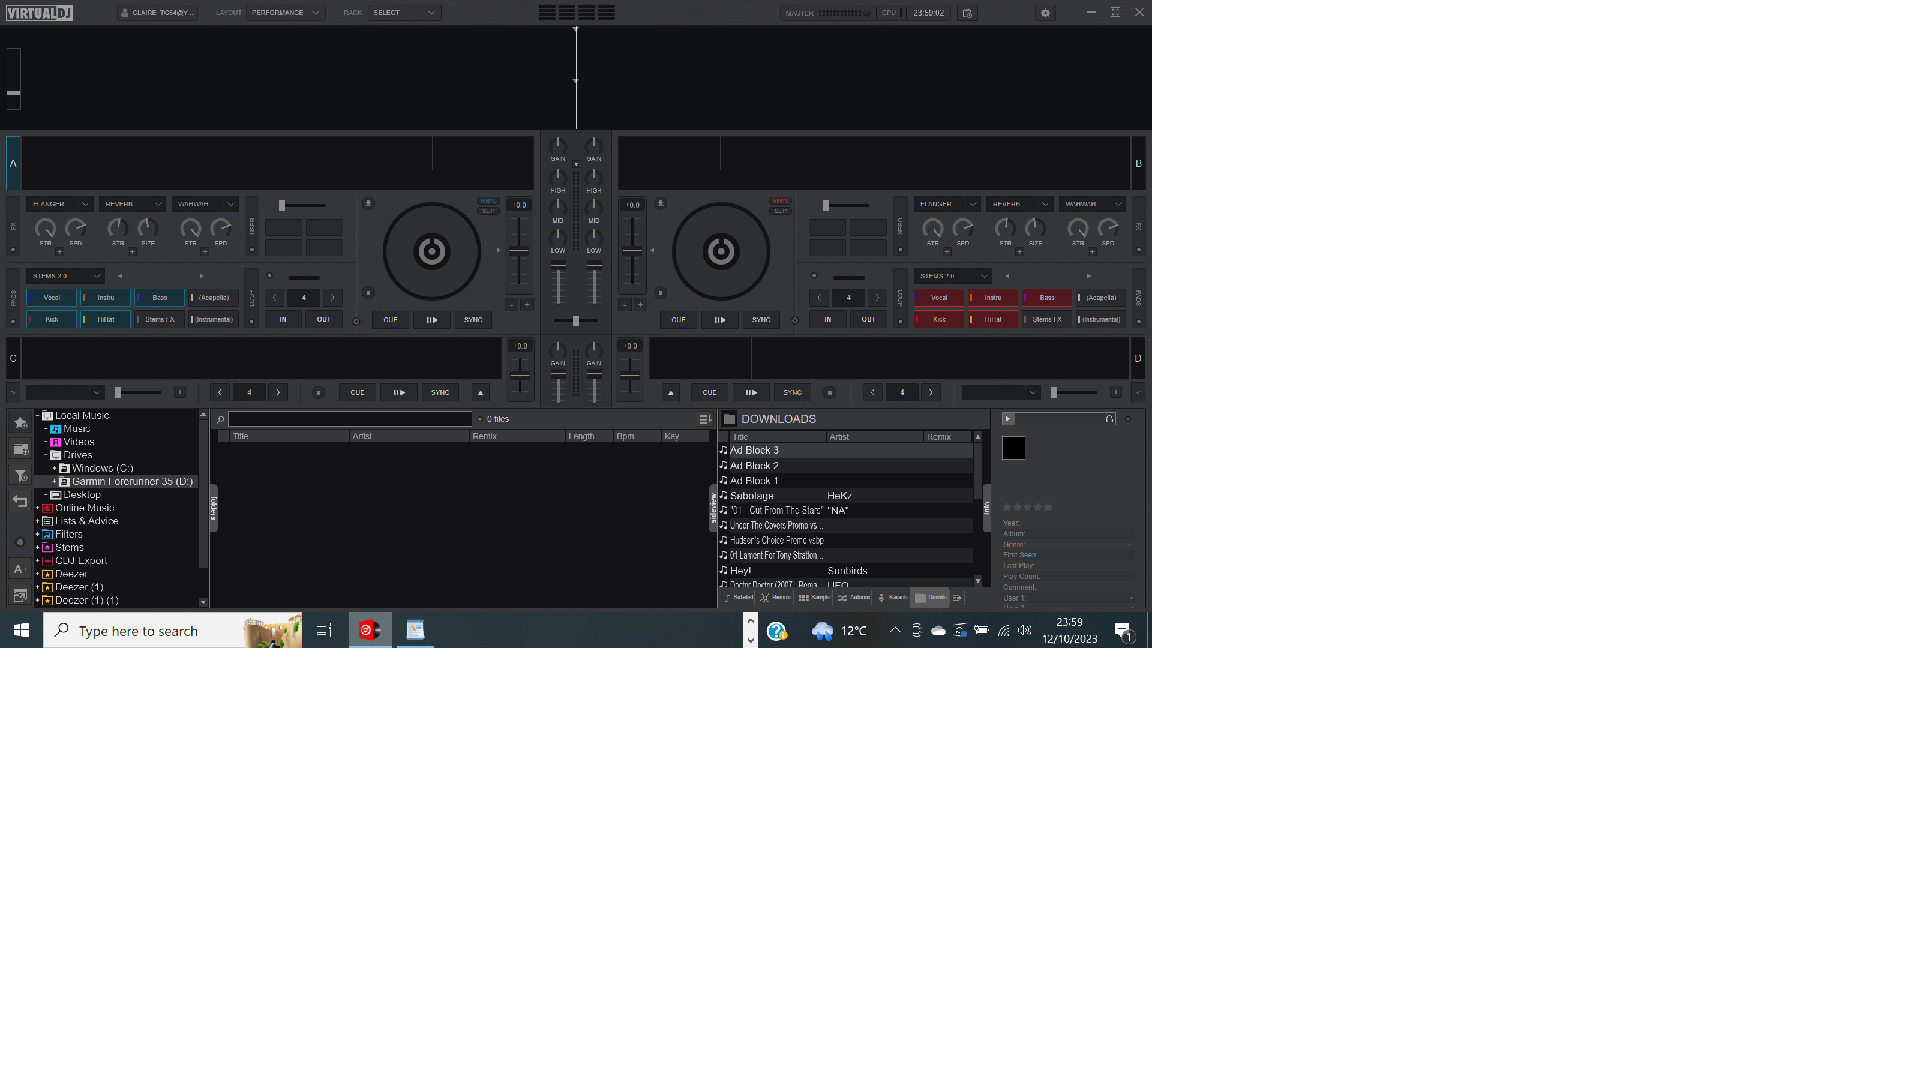Play preview in the info panel
1920x1080 pixels.
coord(1008,419)
